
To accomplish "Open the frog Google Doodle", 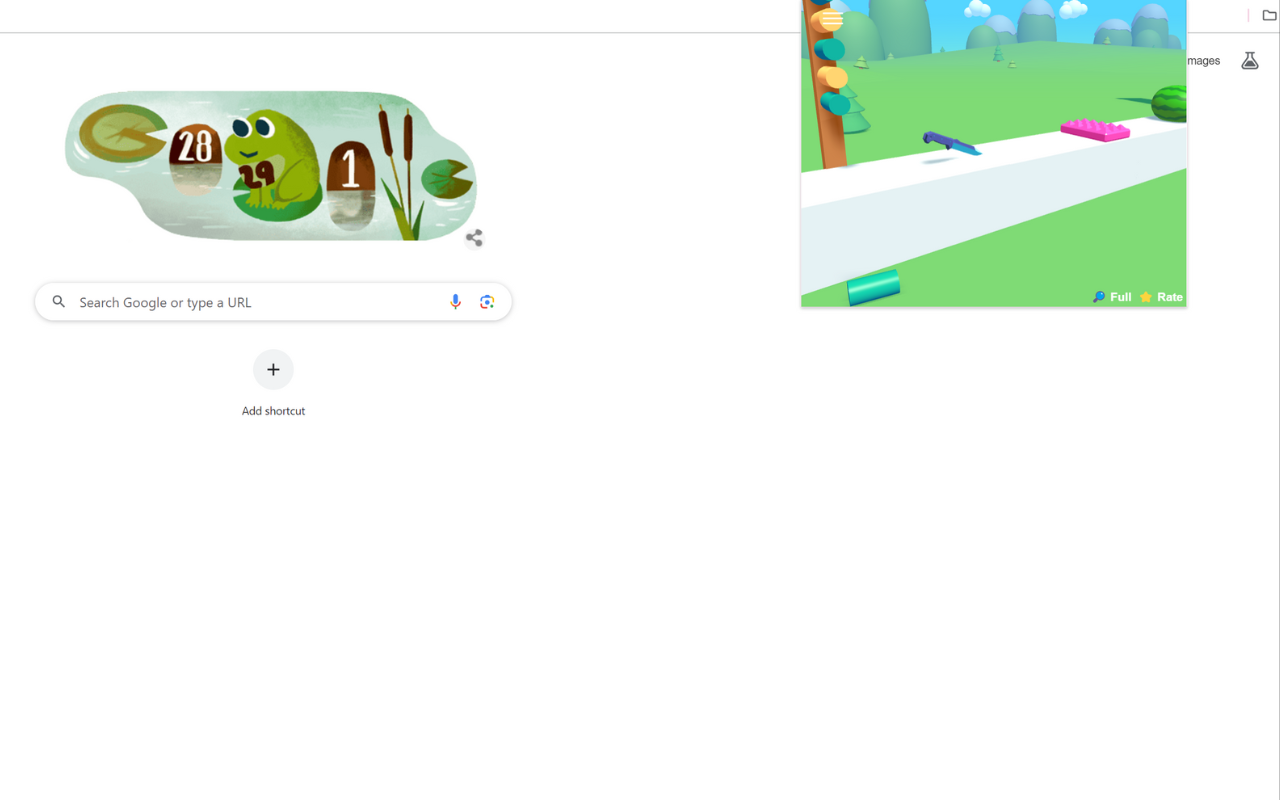I will pyautogui.click(x=271, y=166).
